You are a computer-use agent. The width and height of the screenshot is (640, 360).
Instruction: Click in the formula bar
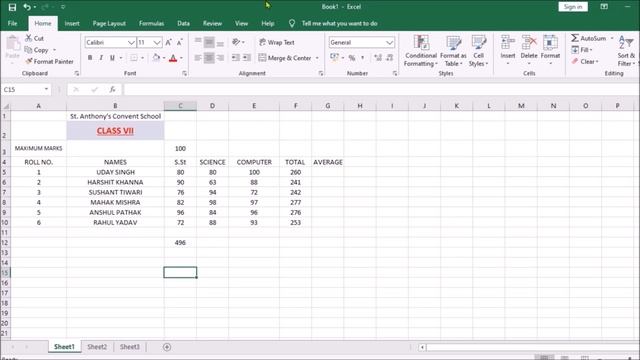(x=381, y=89)
